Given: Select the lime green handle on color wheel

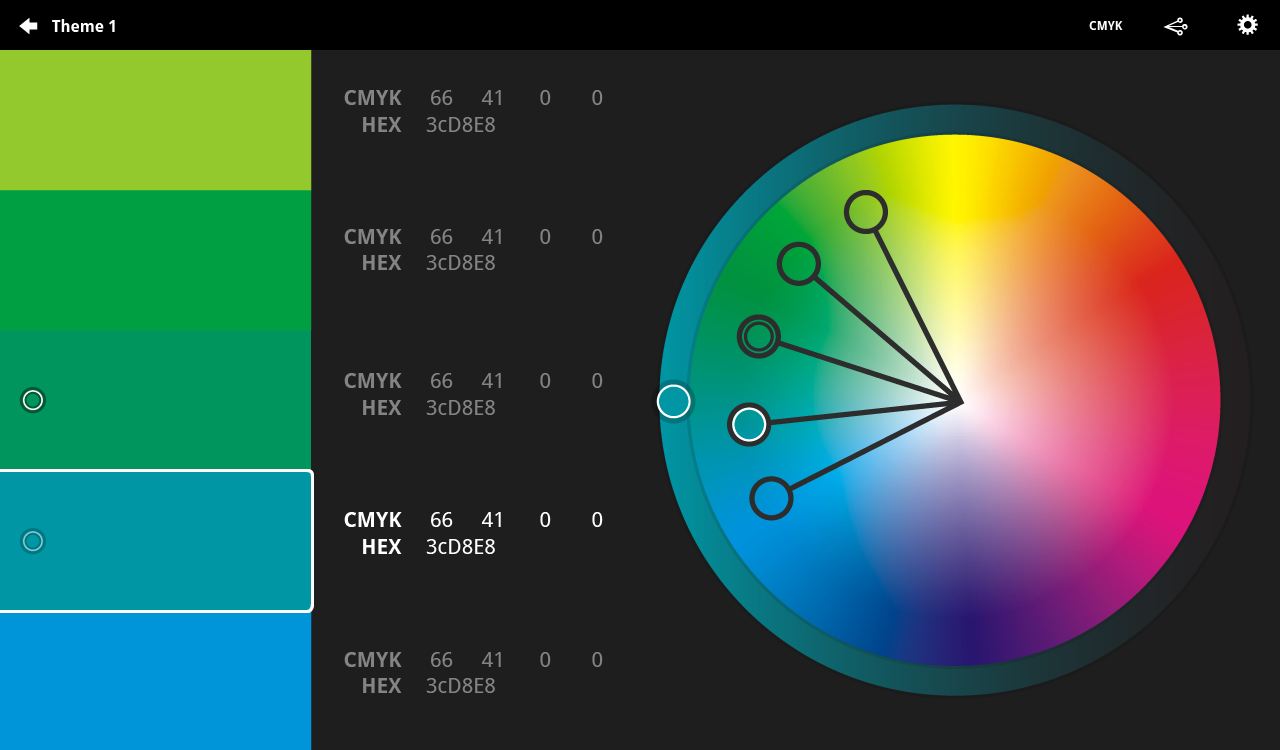Looking at the screenshot, I should (865, 212).
